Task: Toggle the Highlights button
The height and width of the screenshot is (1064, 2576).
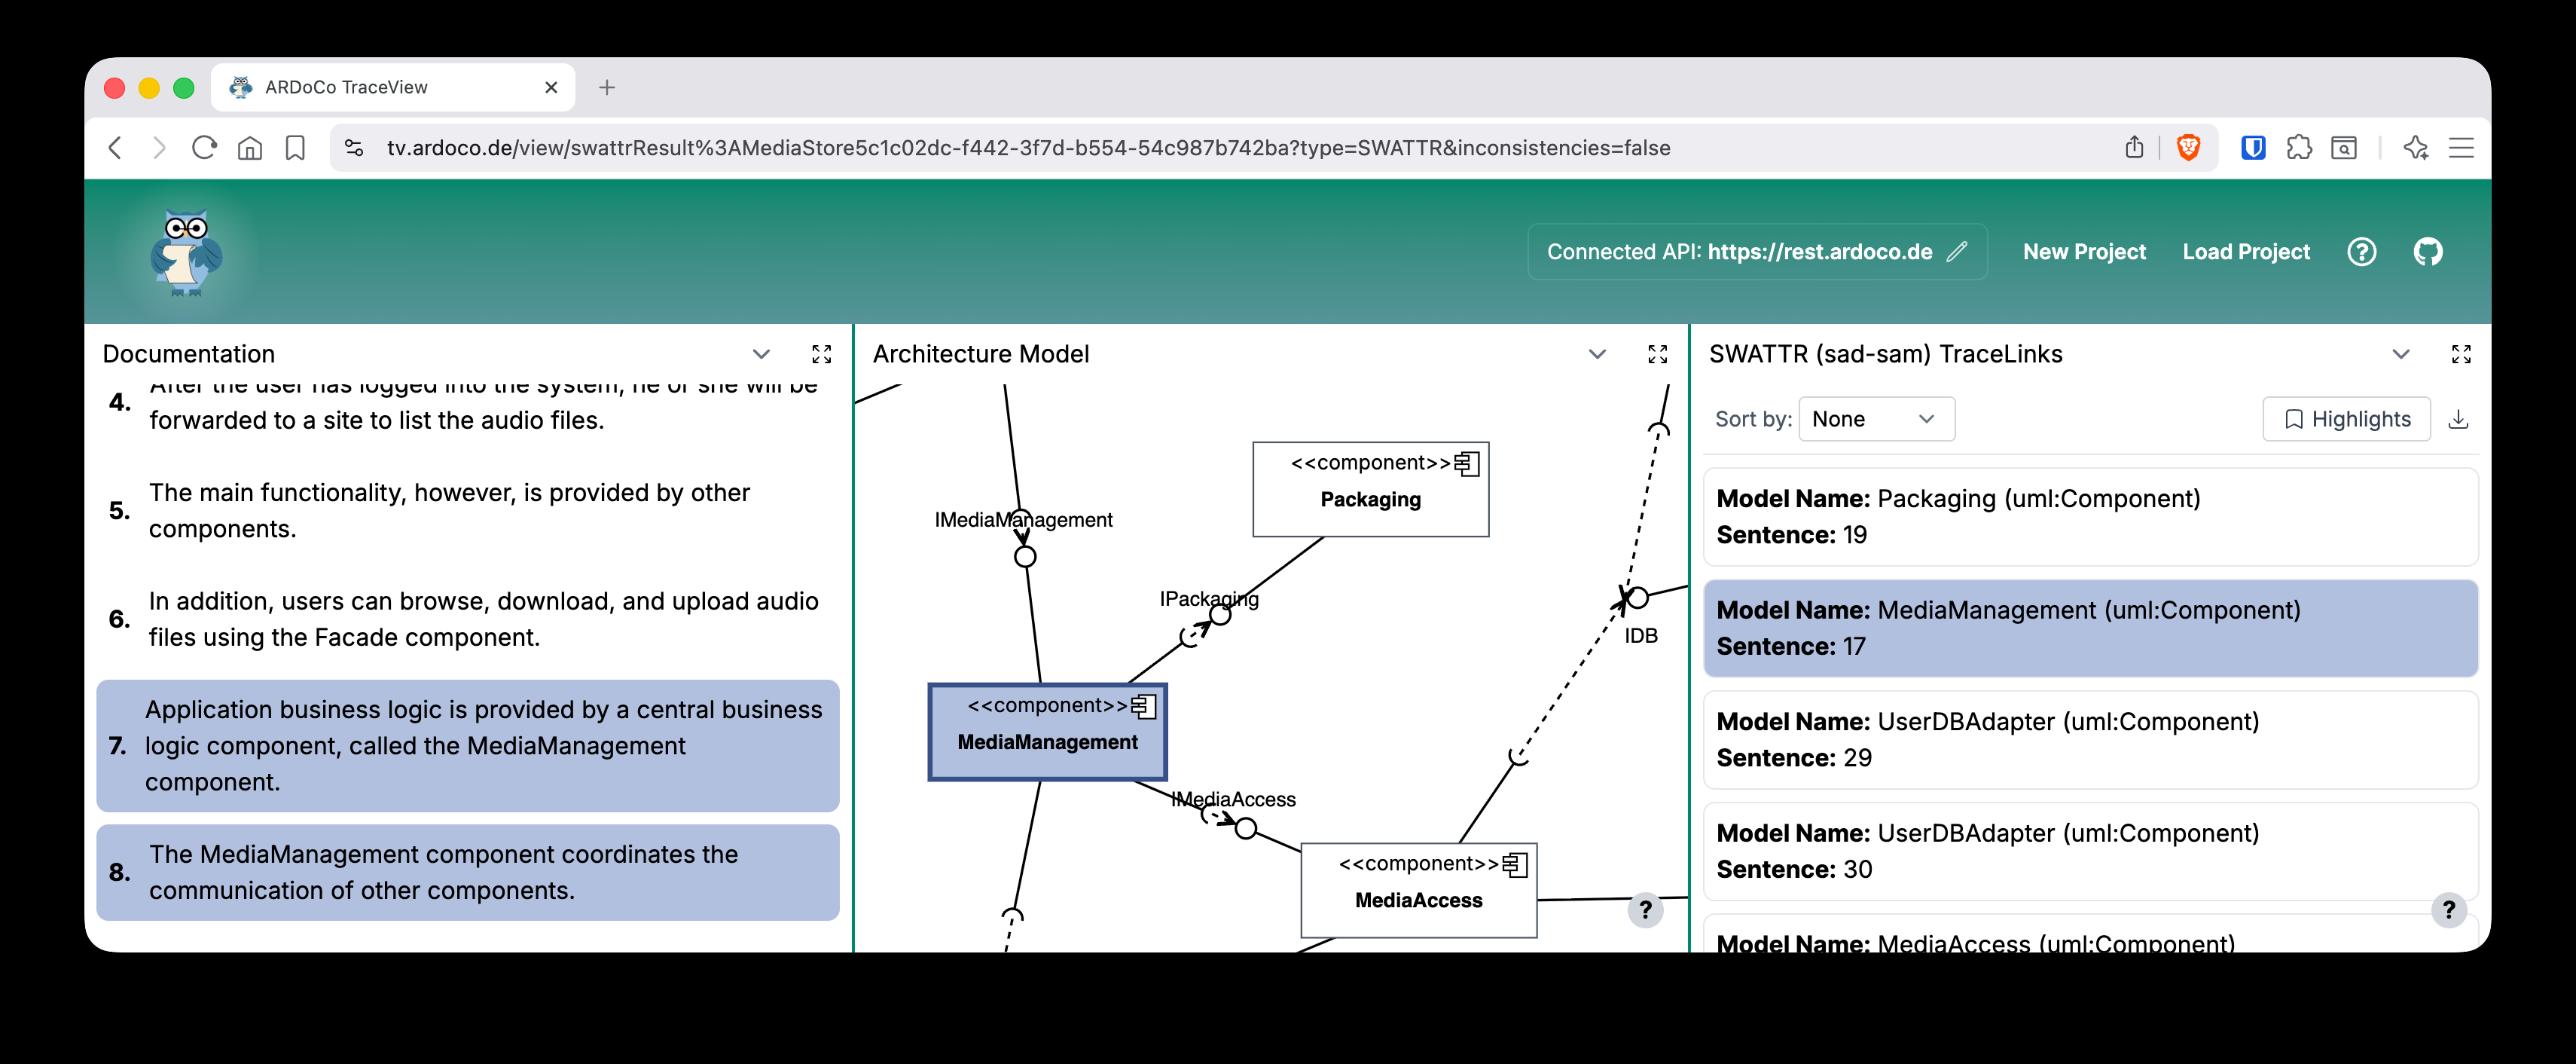Action: (x=2346, y=419)
